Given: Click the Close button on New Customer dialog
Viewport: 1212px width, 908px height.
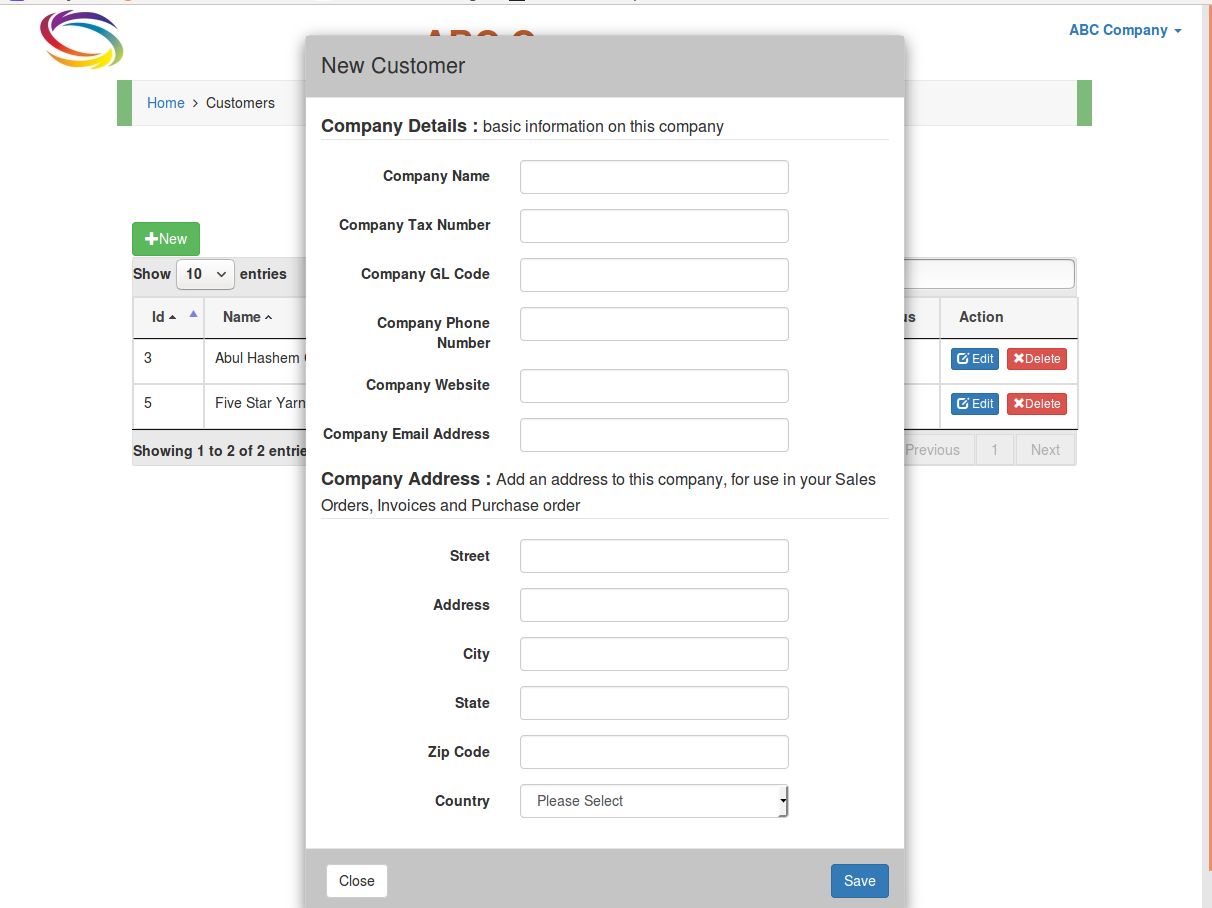Looking at the screenshot, I should point(356,881).
